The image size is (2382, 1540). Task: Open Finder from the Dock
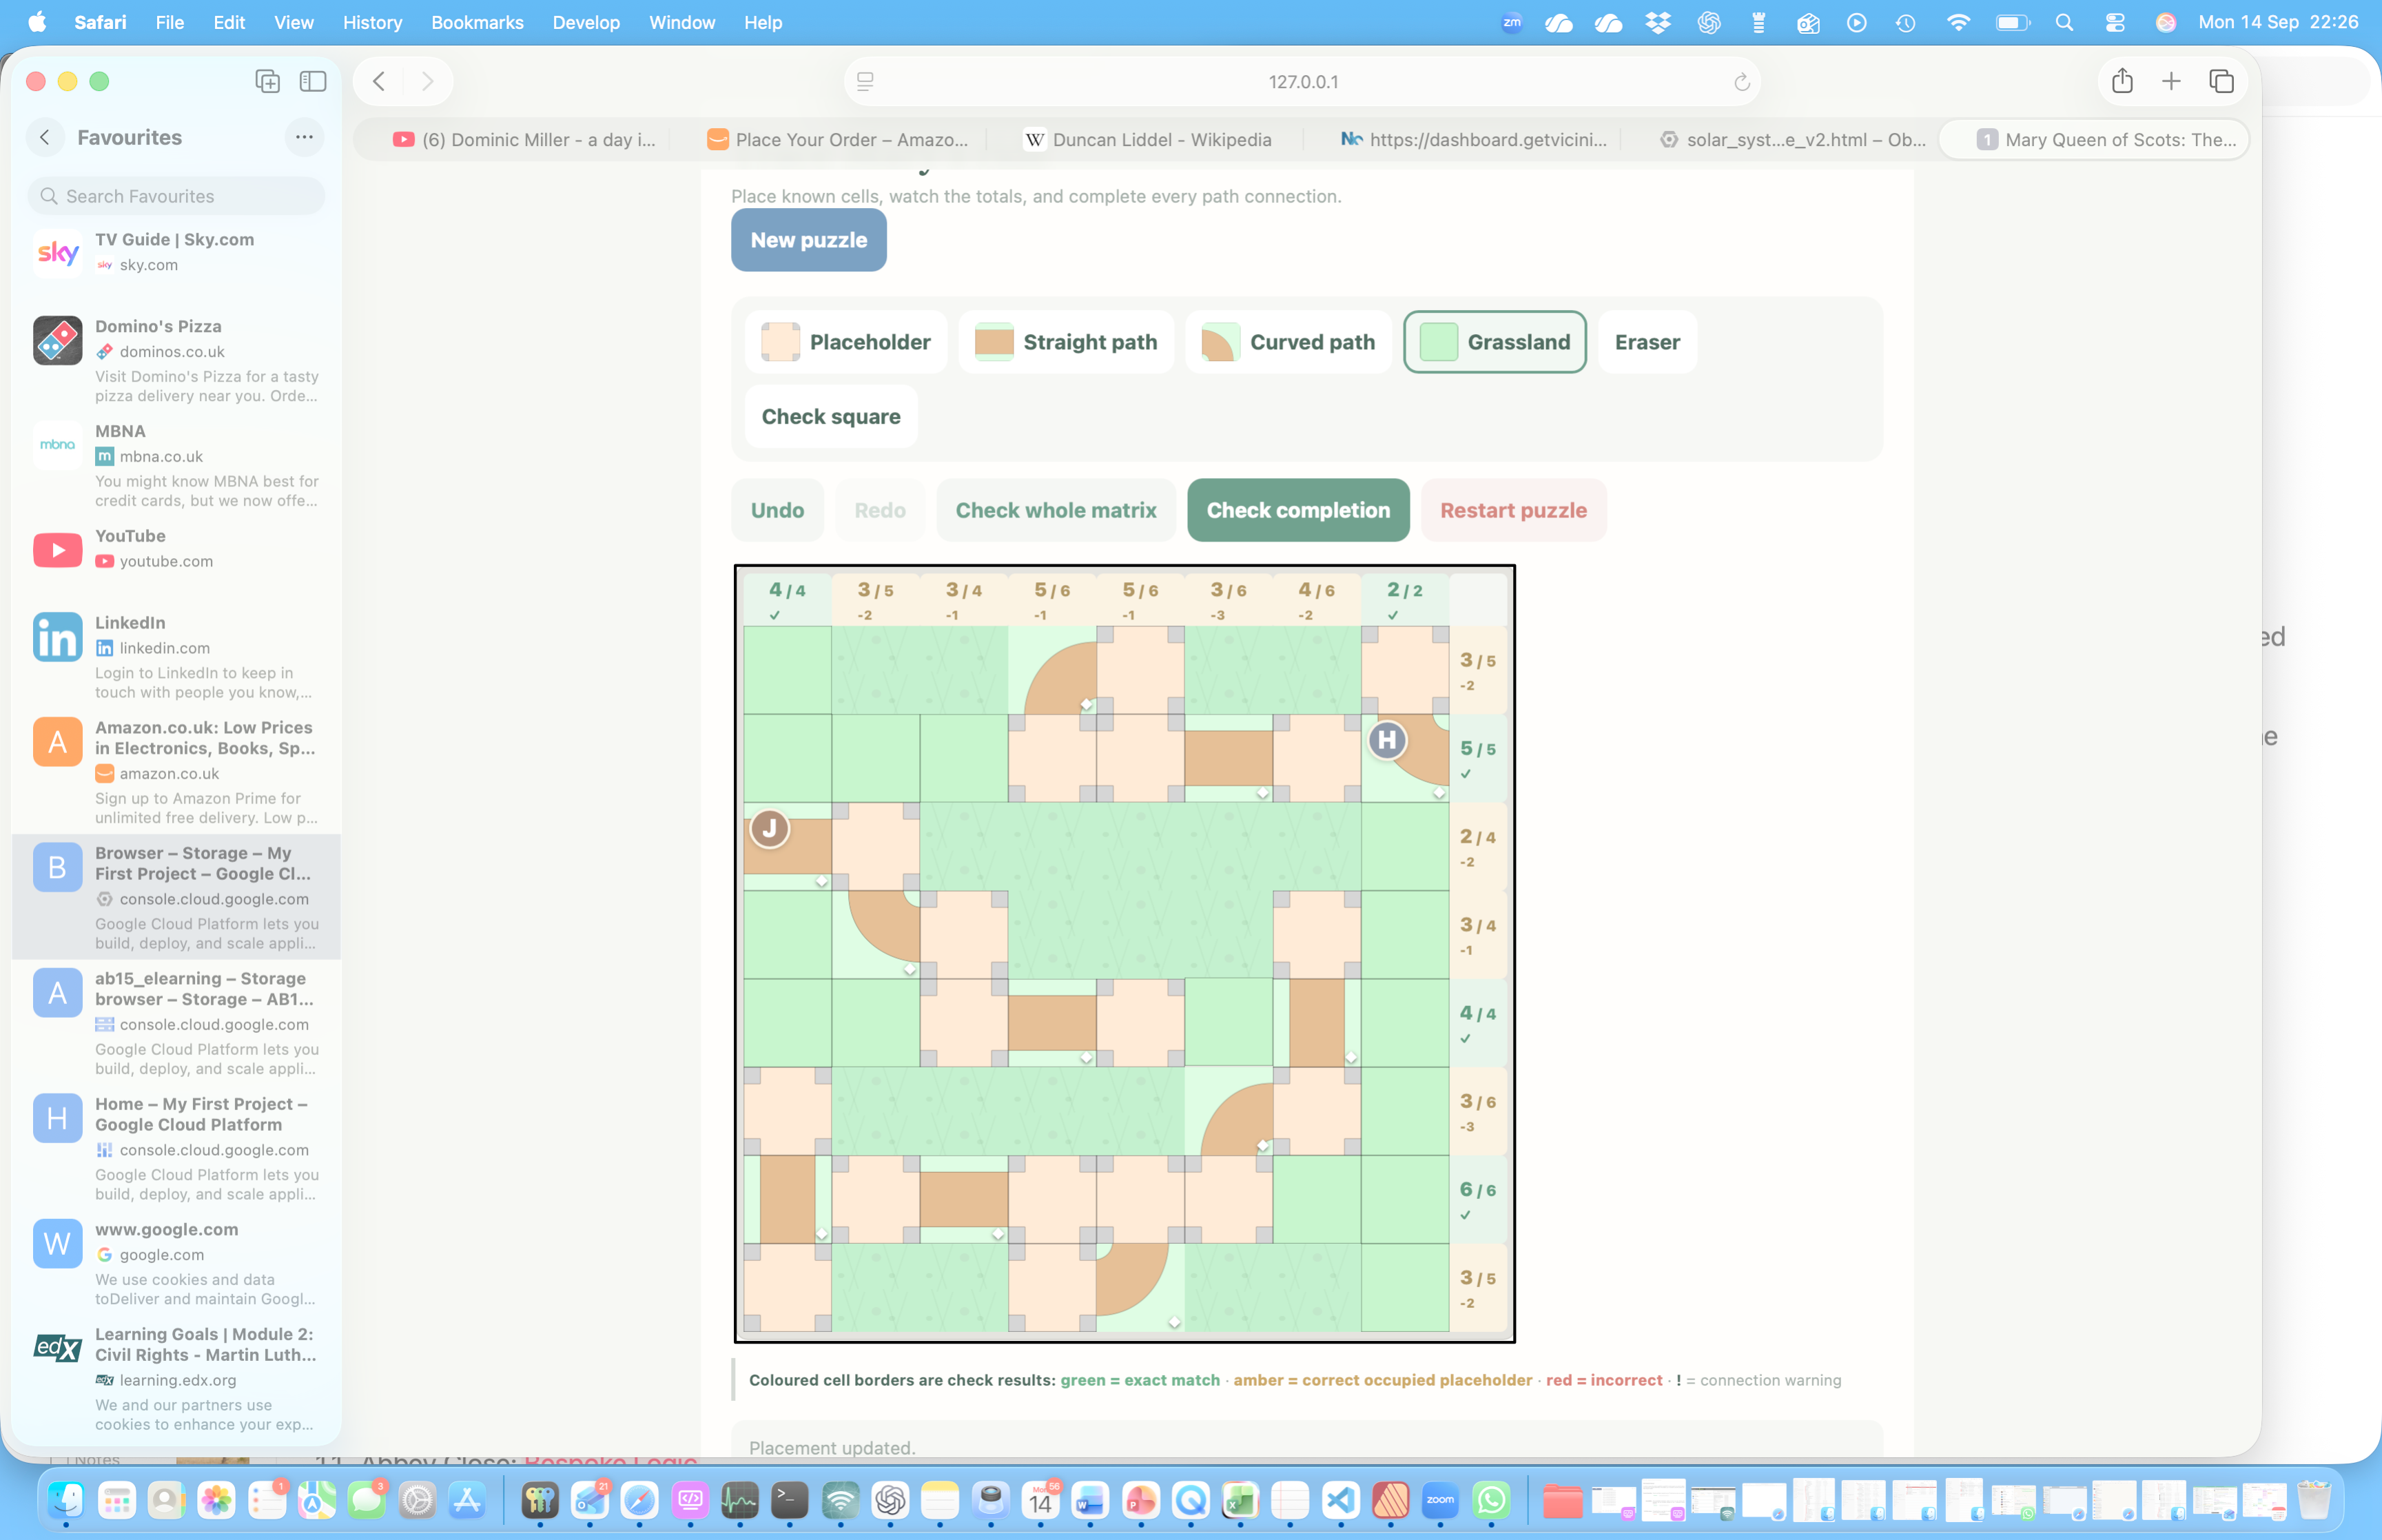pos(66,1499)
